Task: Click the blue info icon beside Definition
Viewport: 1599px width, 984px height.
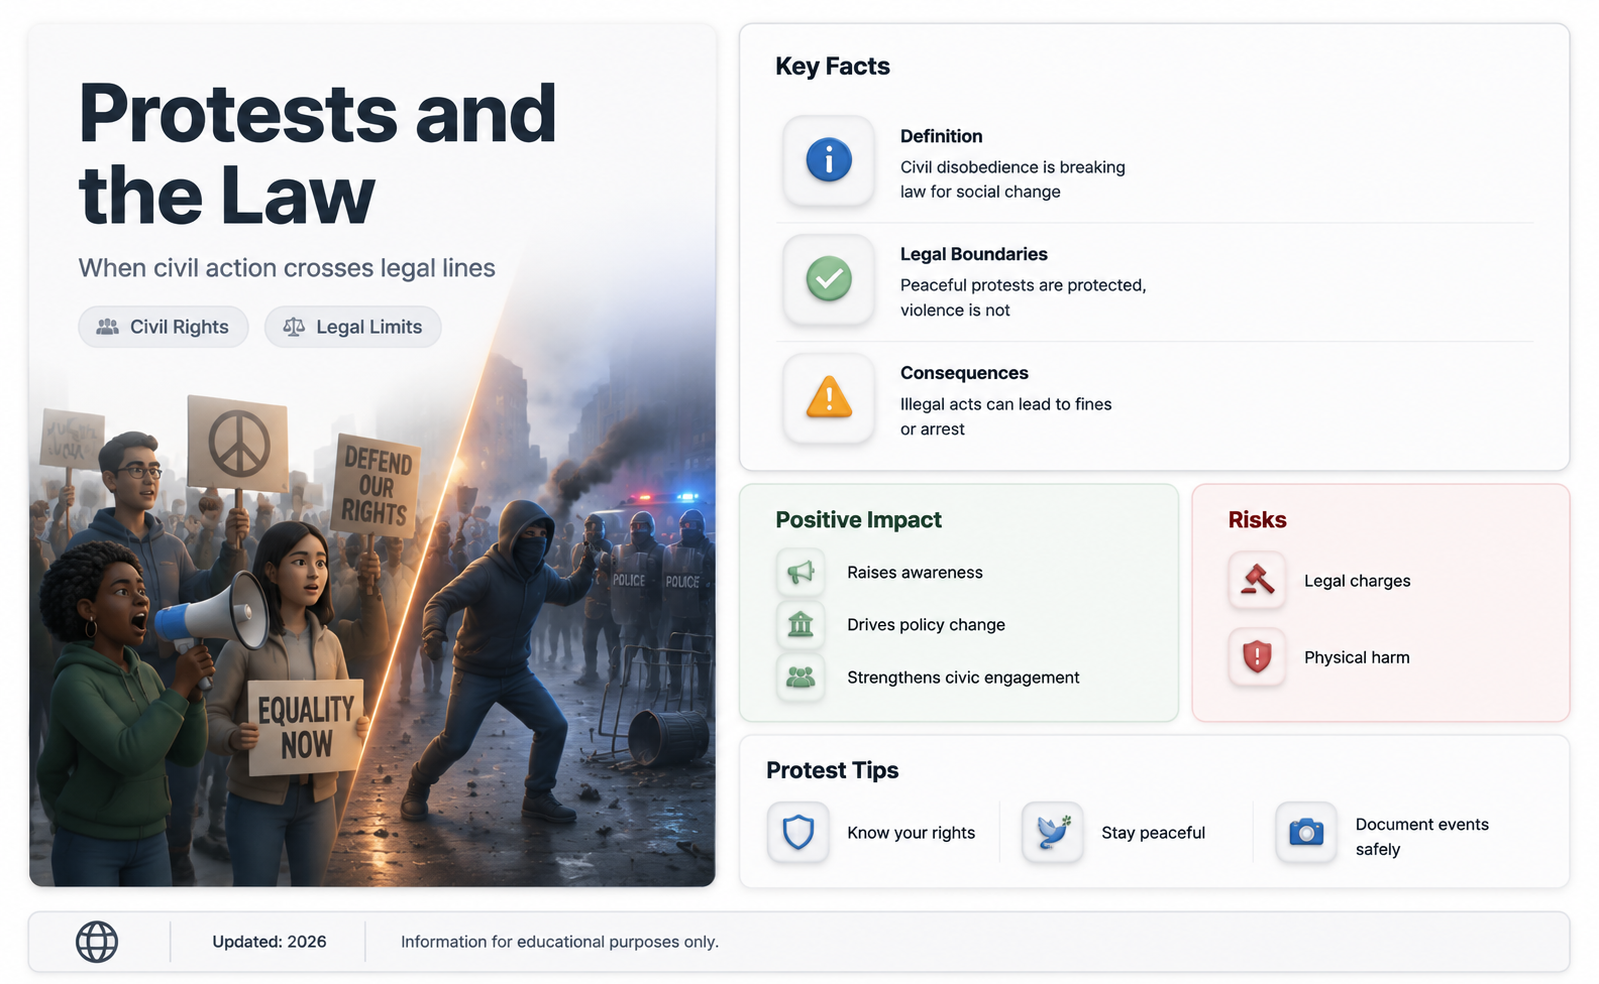Action: [828, 160]
